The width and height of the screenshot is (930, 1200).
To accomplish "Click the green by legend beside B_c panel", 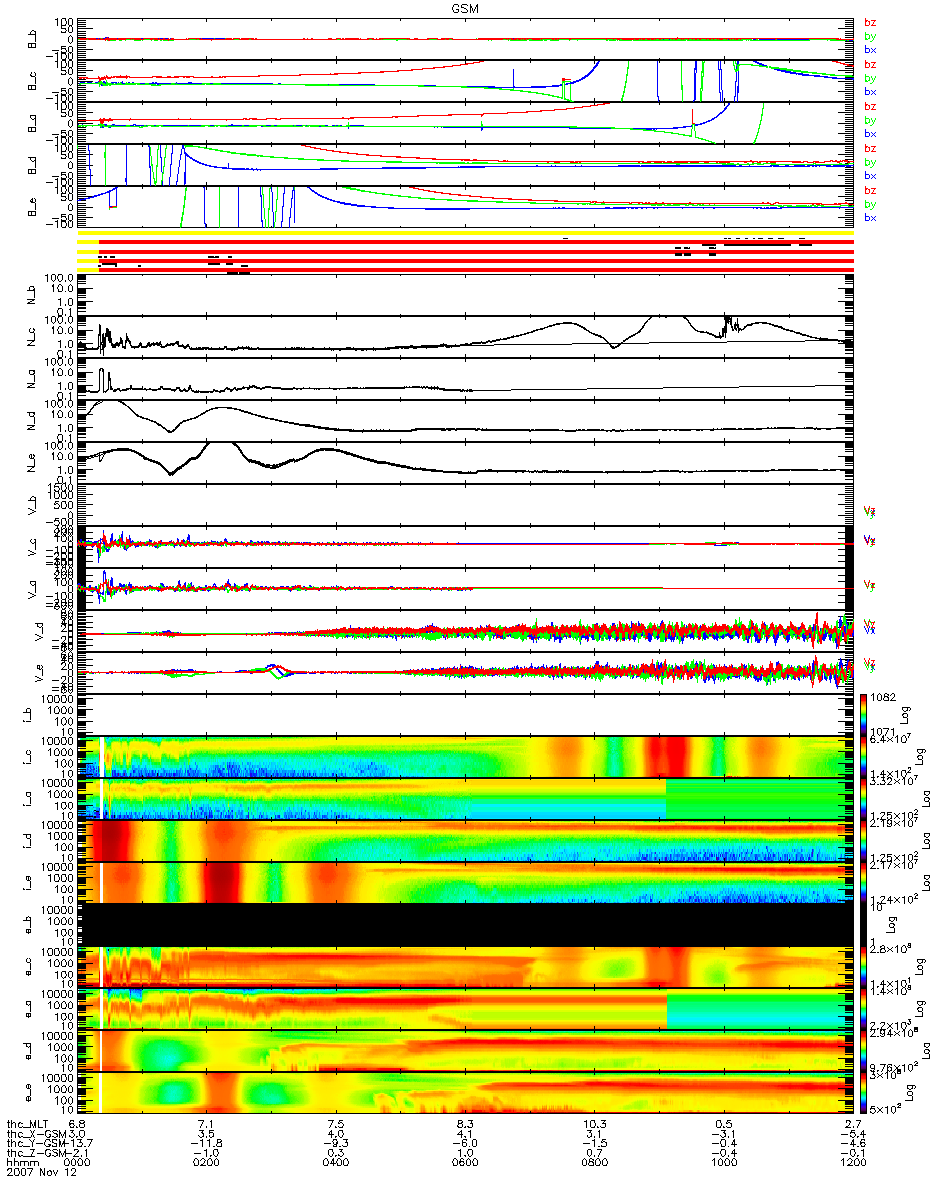I will (x=869, y=78).
